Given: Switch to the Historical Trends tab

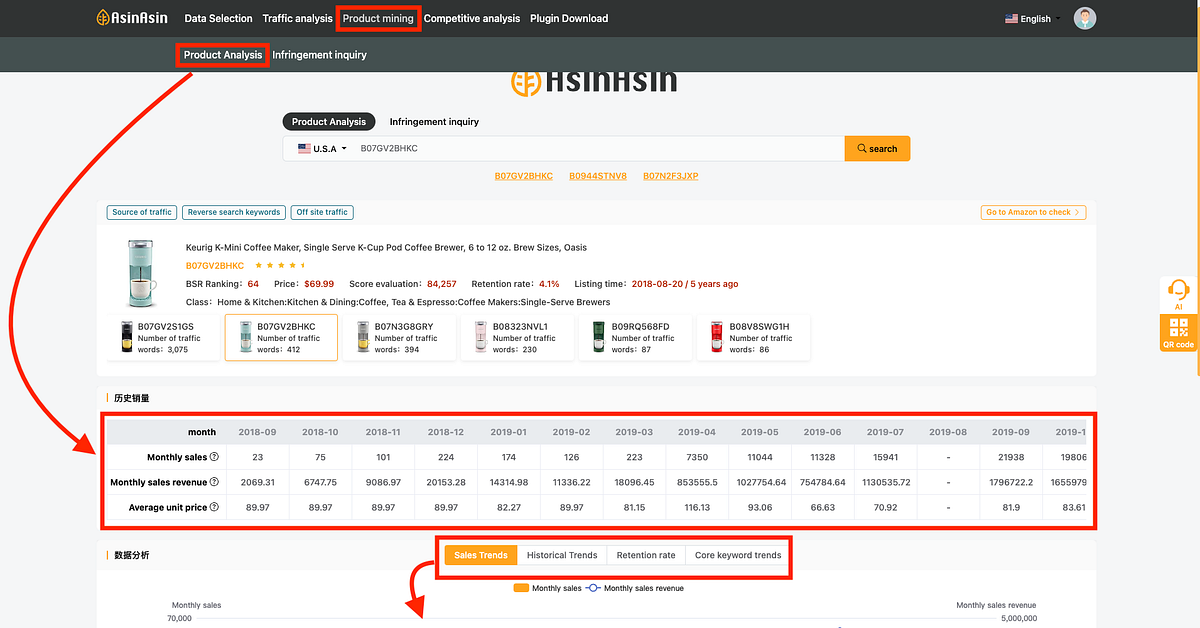Looking at the screenshot, I should point(563,554).
